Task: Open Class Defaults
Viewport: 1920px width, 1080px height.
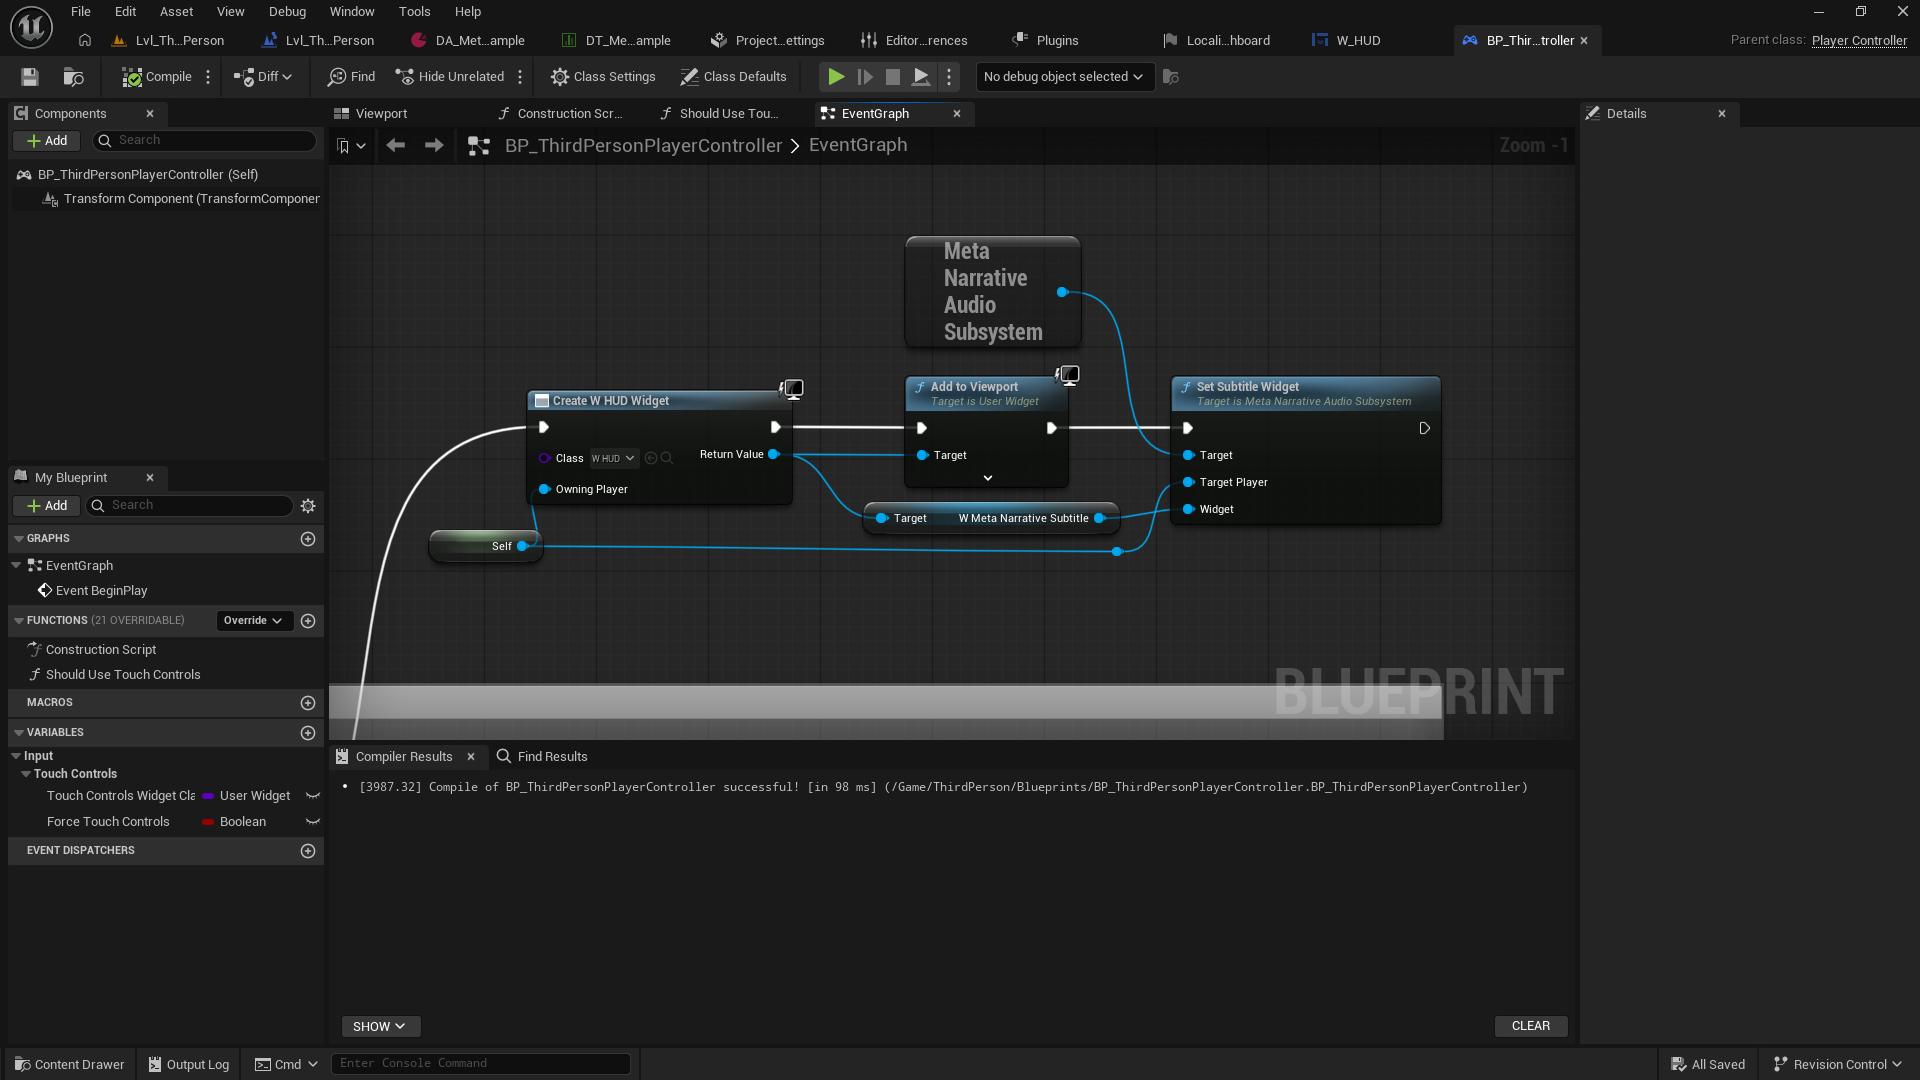Action: point(734,76)
